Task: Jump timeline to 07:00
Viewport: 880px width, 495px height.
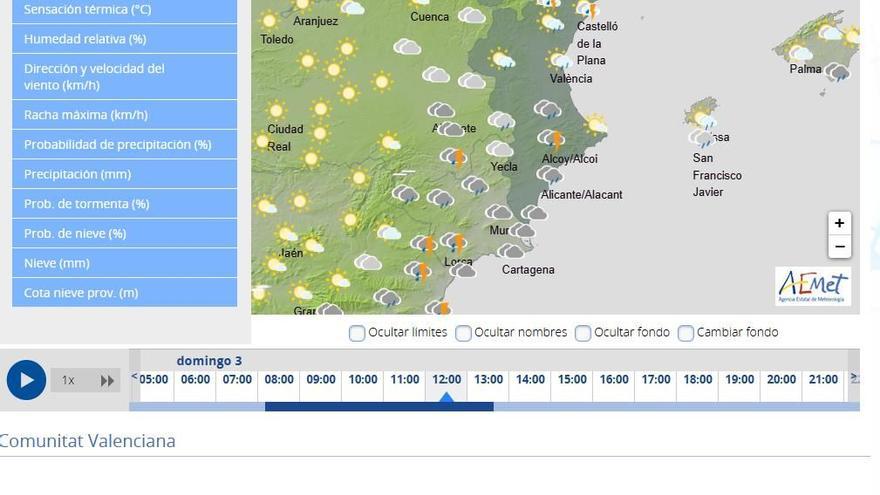Action: [x=237, y=379]
